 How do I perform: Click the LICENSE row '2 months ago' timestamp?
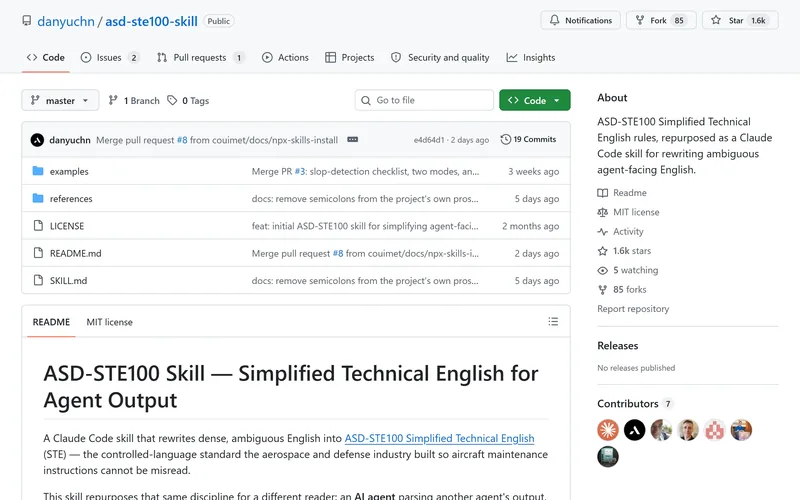(x=531, y=226)
